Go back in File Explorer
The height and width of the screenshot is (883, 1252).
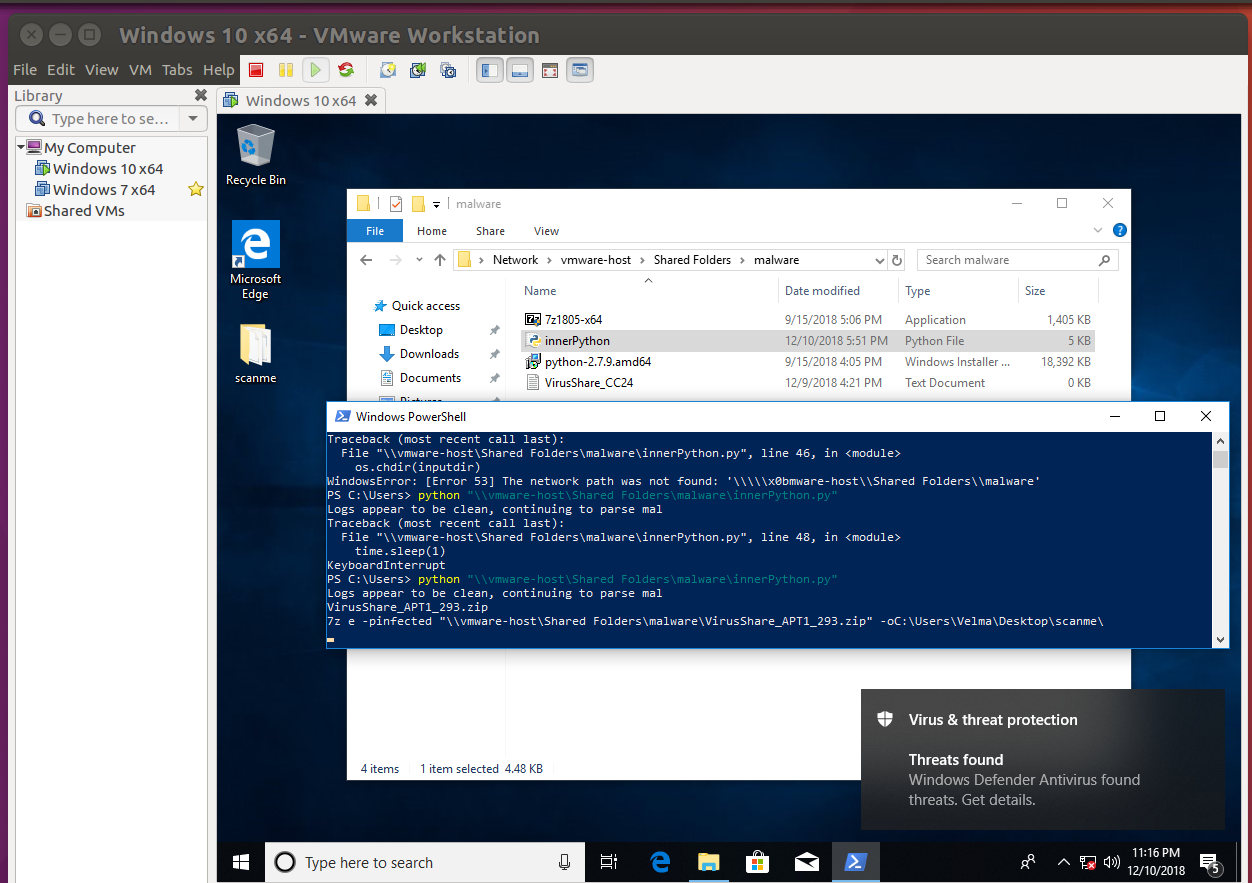pos(366,260)
